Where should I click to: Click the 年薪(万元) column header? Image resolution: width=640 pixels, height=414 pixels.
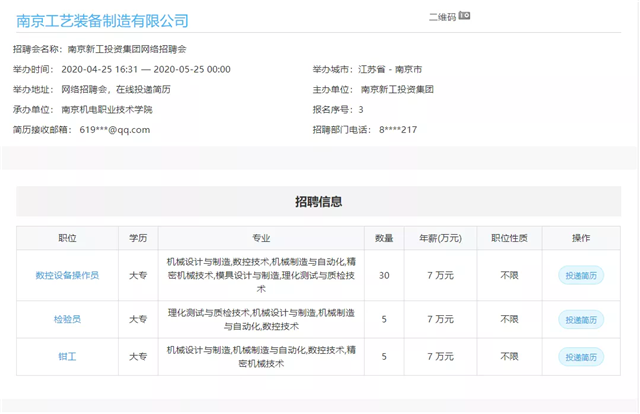coord(440,238)
